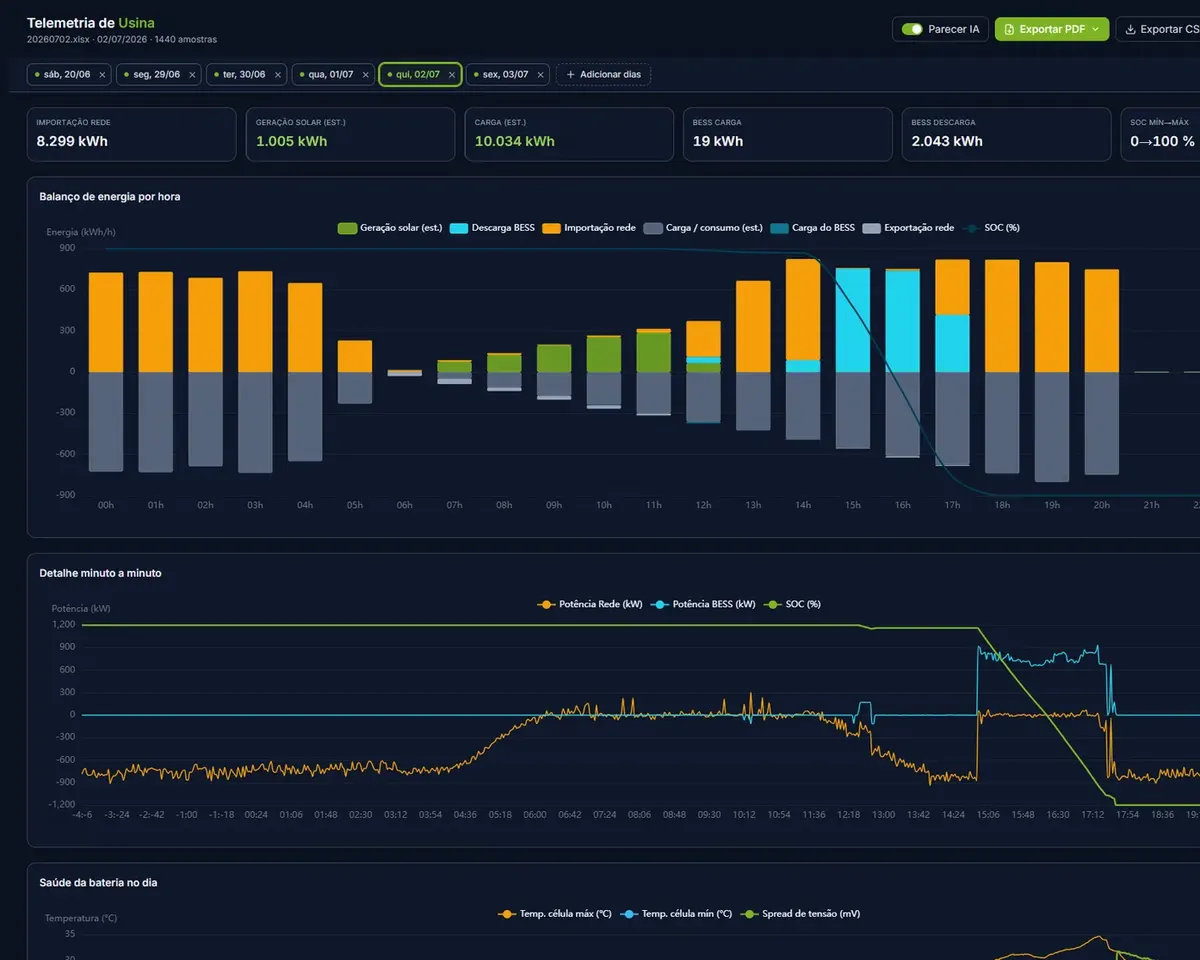Image resolution: width=1200 pixels, height=960 pixels.
Task: Remove the qui, 02/07 day chip
Action: click(x=452, y=75)
